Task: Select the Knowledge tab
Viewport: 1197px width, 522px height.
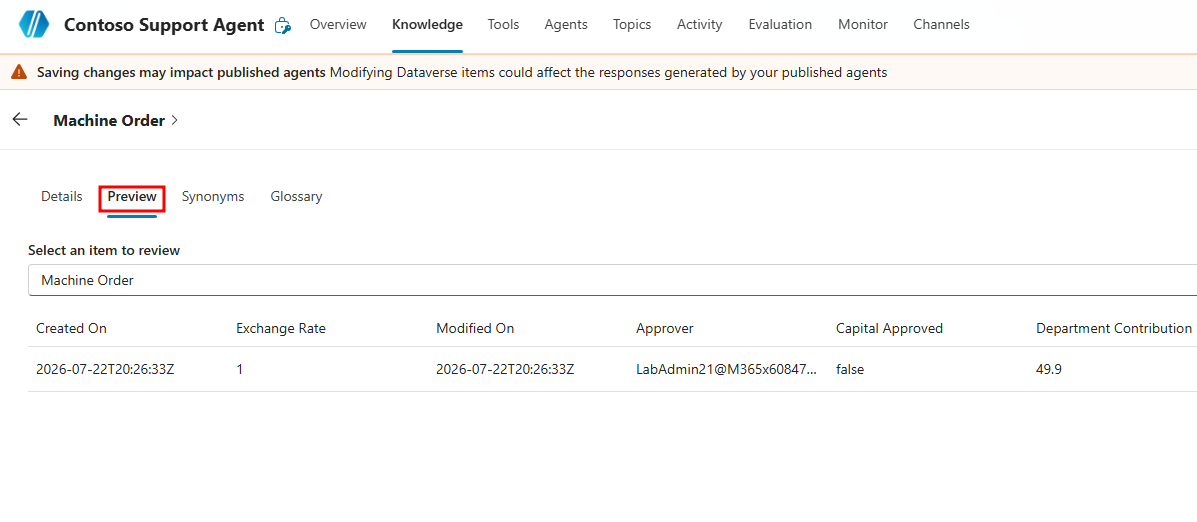Action: [428, 24]
